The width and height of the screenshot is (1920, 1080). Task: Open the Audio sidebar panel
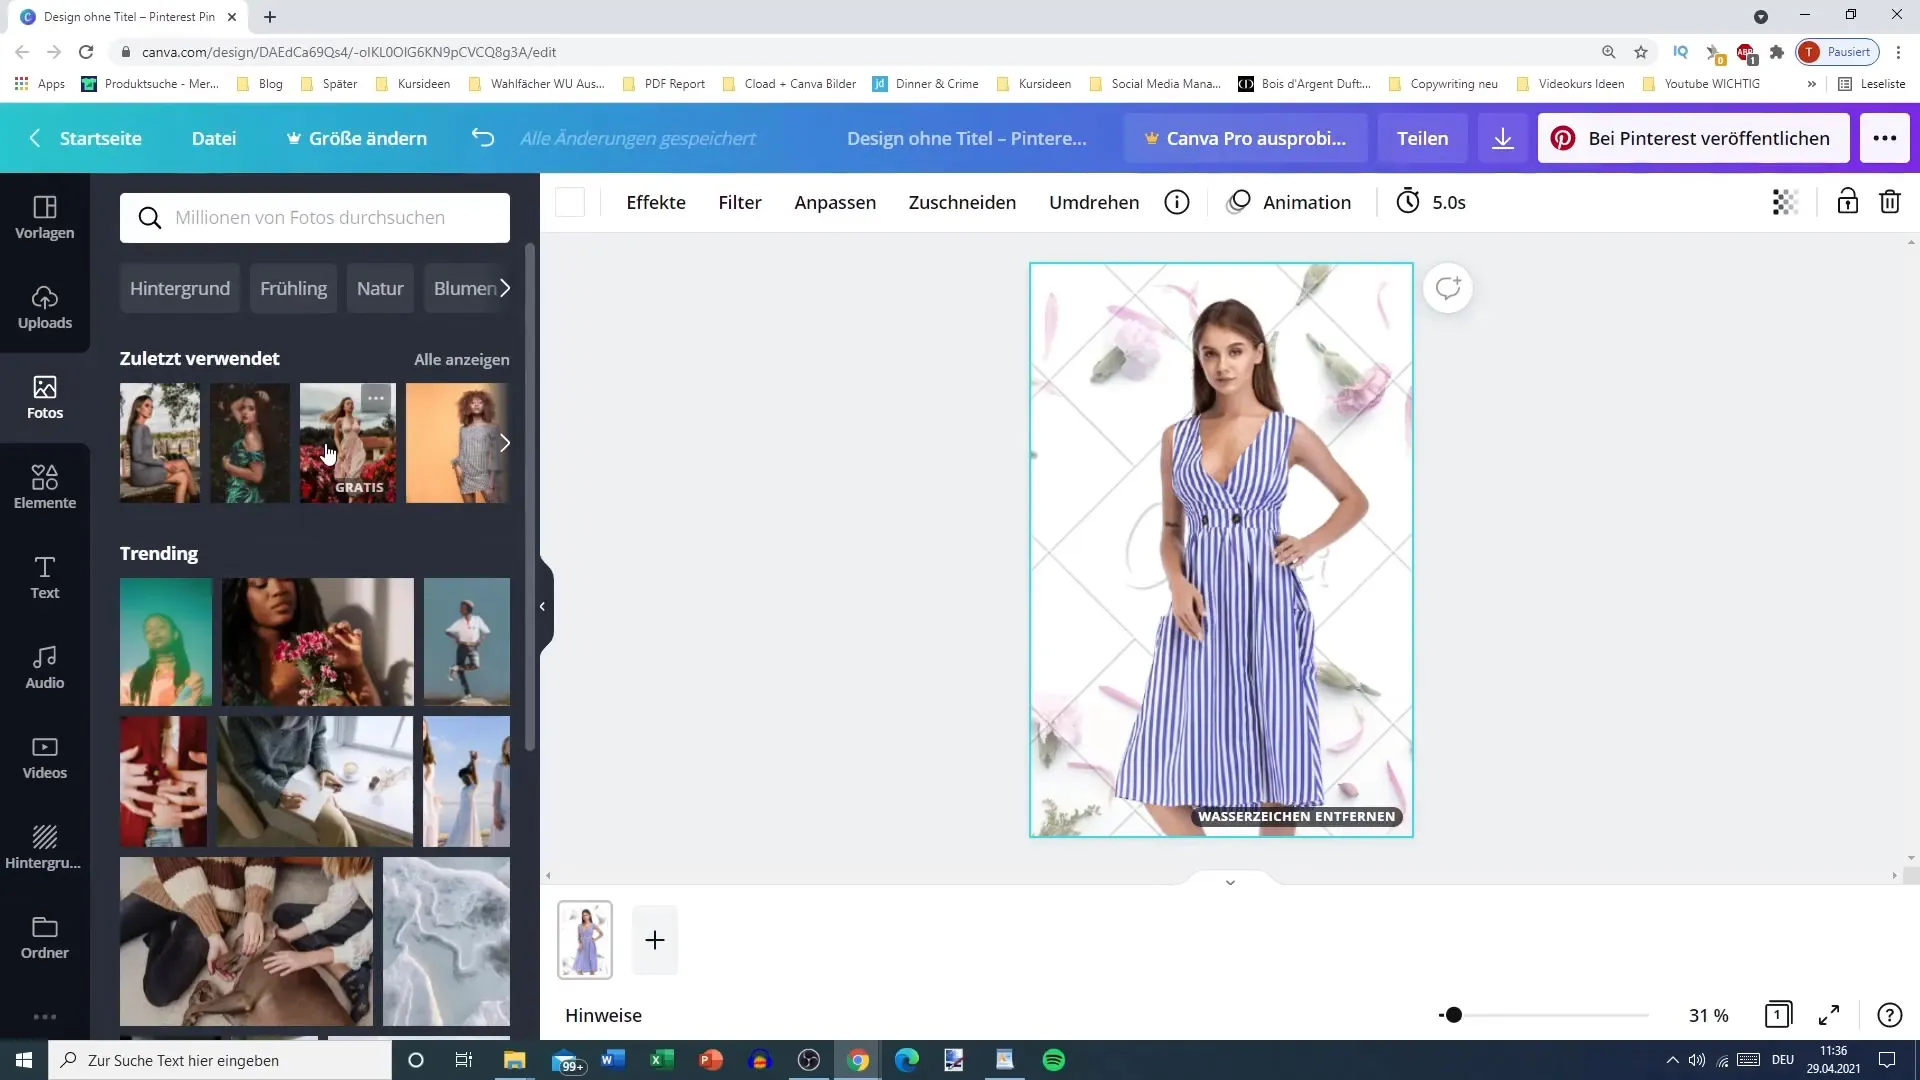(x=45, y=668)
